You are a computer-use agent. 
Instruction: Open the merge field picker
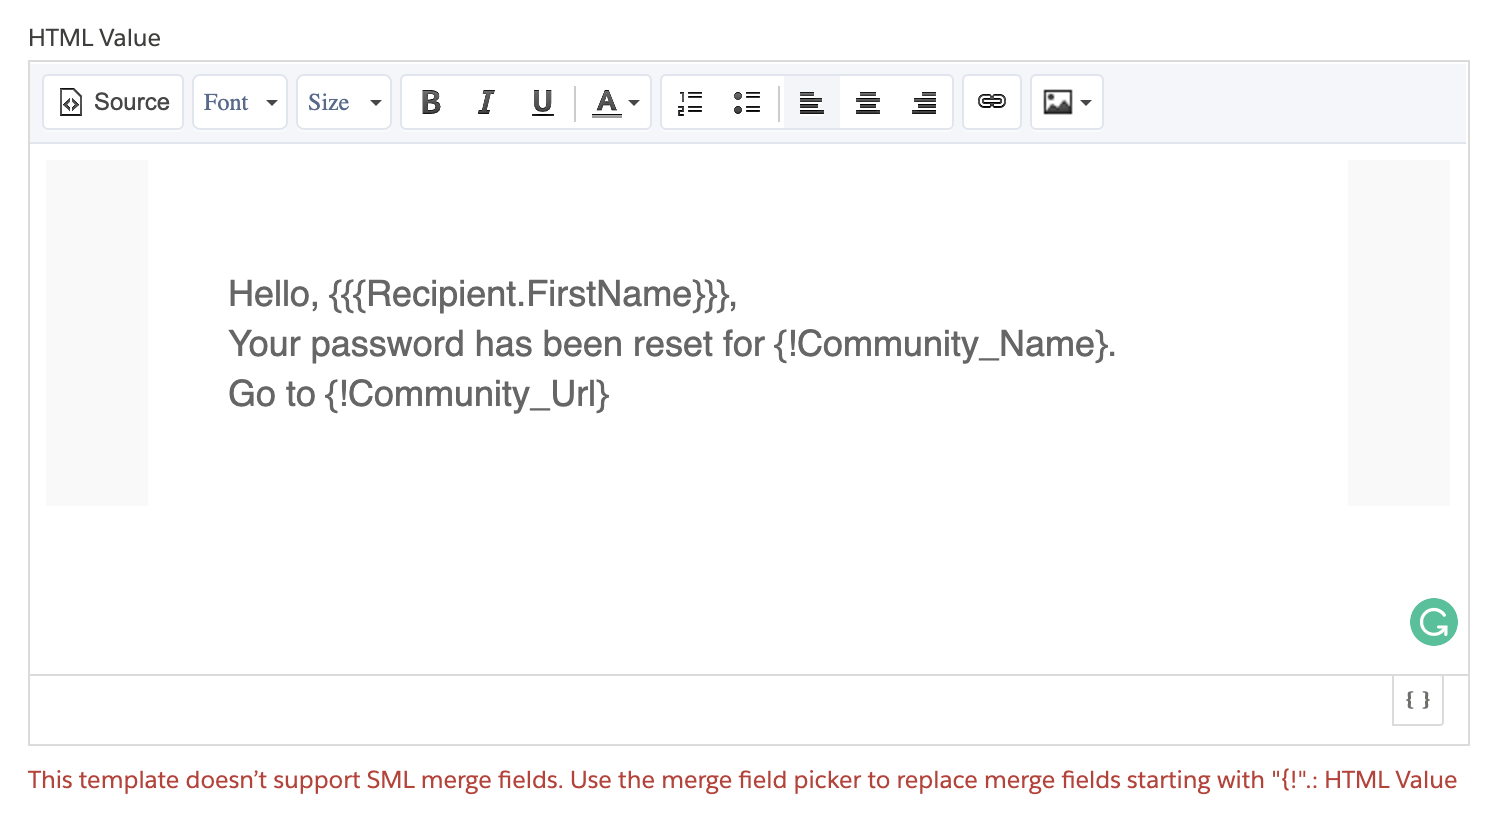[x=1418, y=700]
